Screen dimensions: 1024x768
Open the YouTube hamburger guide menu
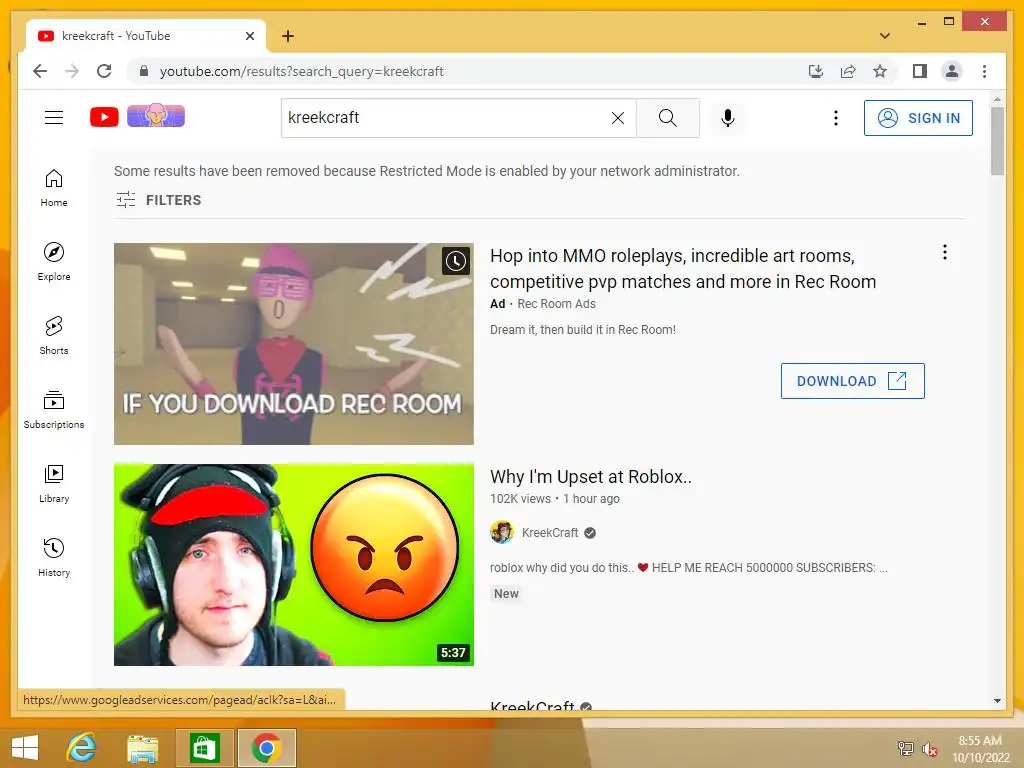[54, 118]
